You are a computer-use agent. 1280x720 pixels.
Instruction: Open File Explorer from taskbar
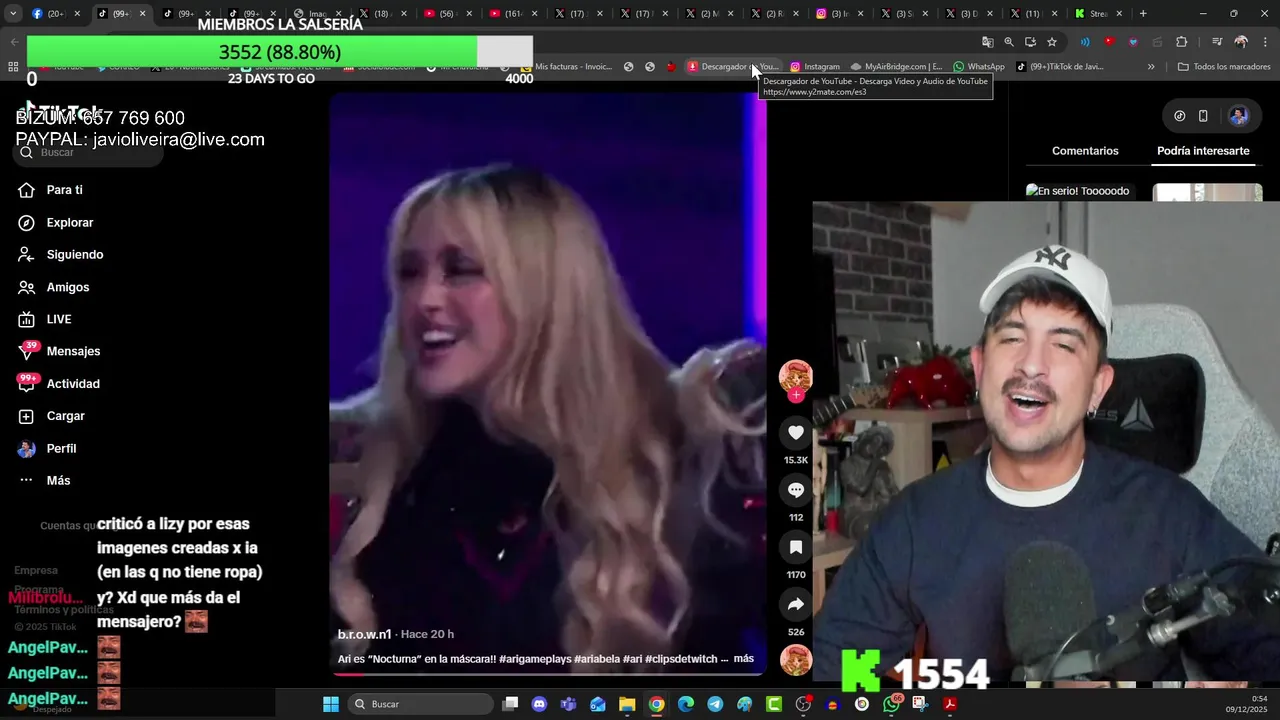coord(627,704)
